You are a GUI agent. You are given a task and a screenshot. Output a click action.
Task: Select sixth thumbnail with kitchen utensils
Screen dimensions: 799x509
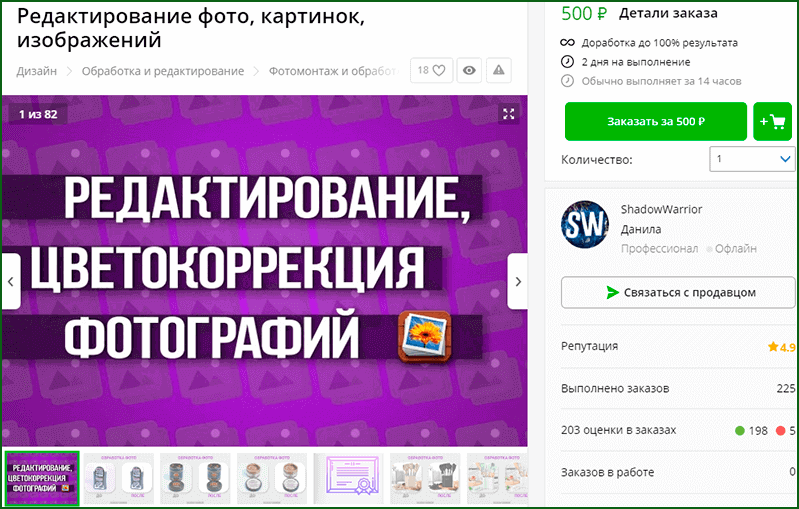tap(425, 478)
